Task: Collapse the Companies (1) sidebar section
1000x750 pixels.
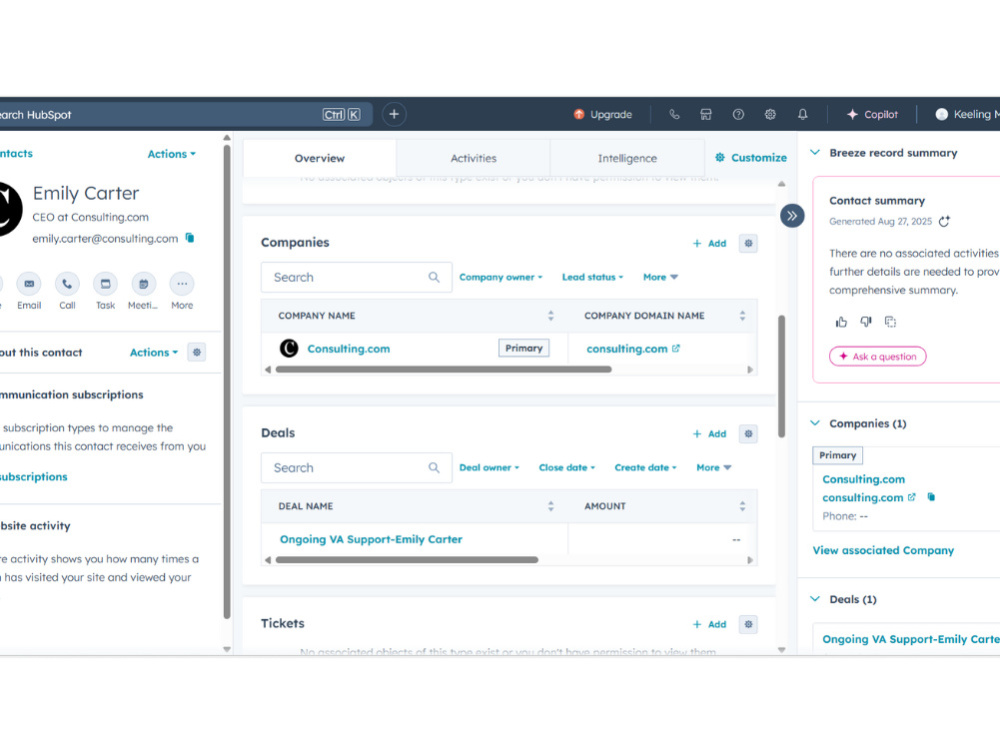Action: tap(815, 423)
